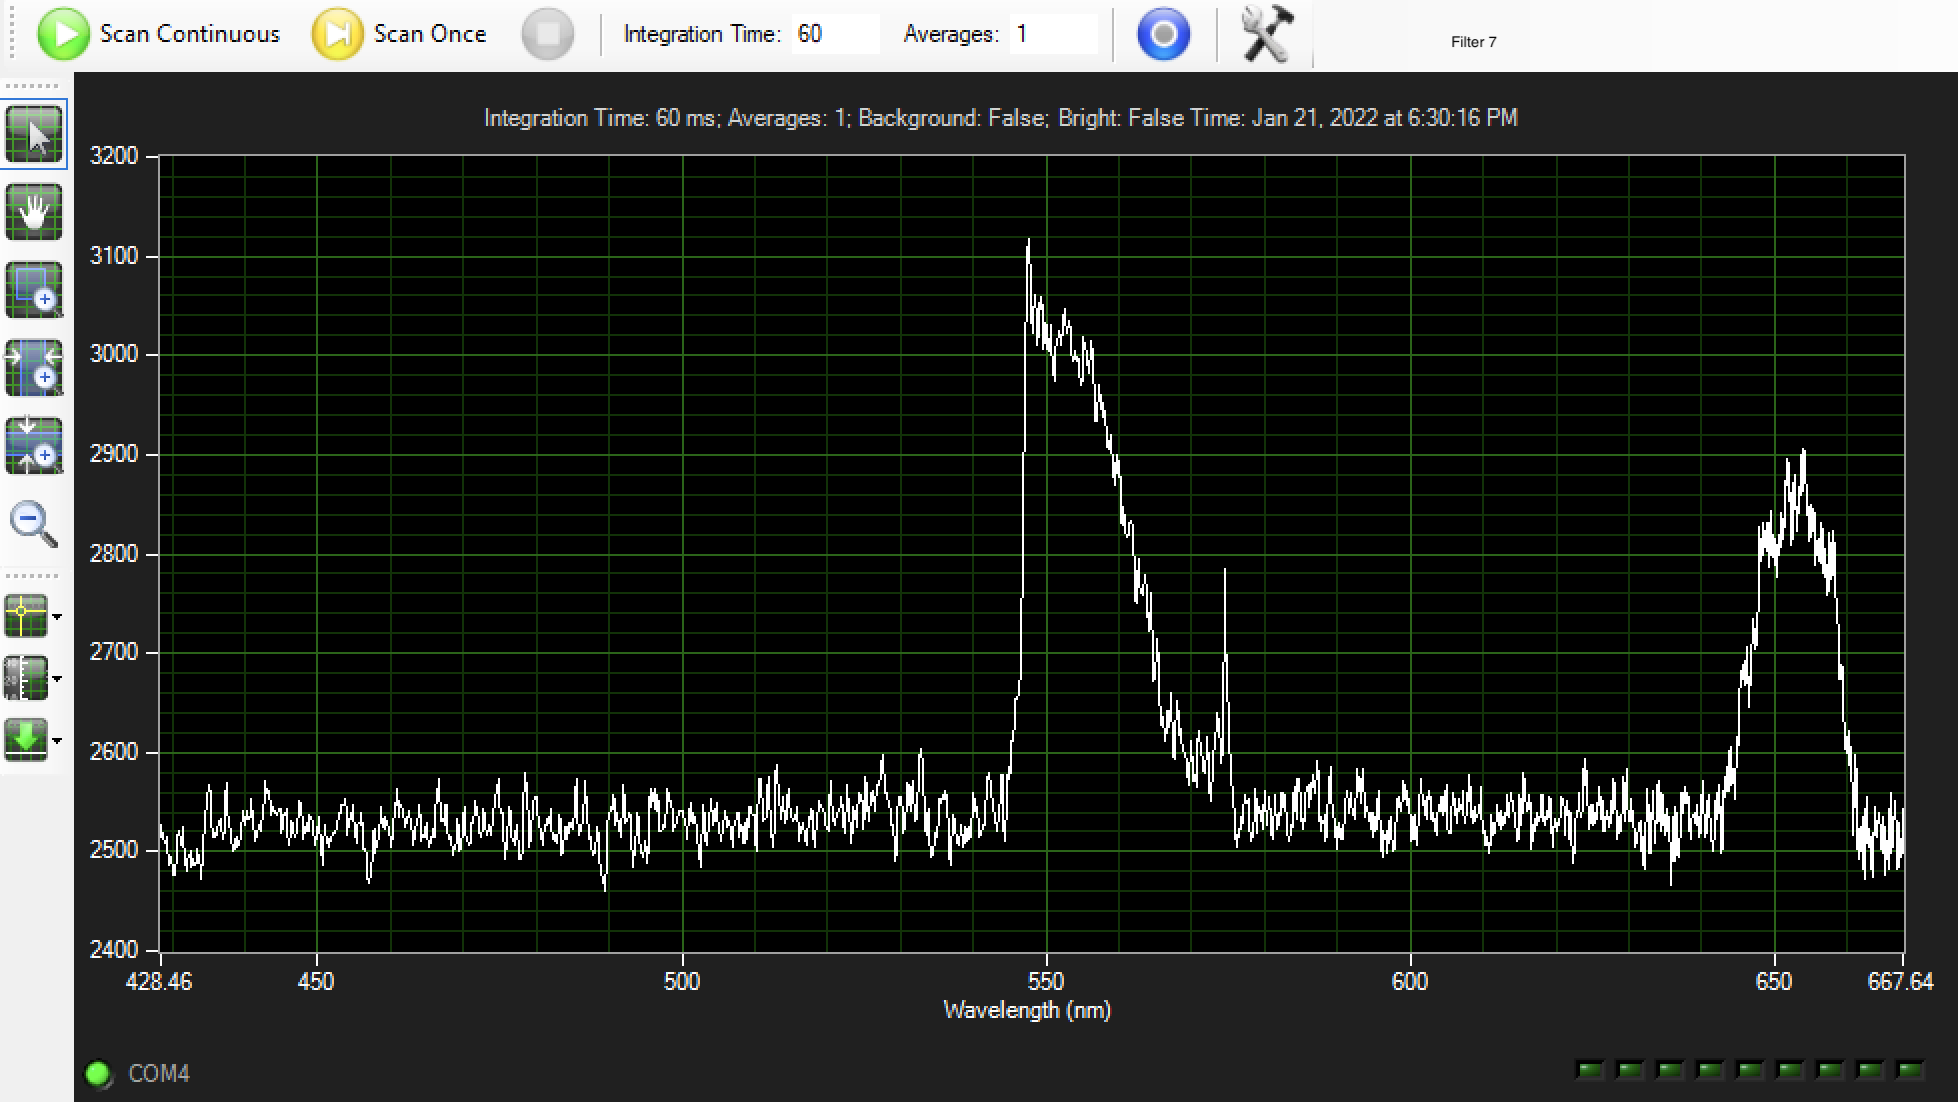Click the gray Stop scan button

click(x=548, y=34)
